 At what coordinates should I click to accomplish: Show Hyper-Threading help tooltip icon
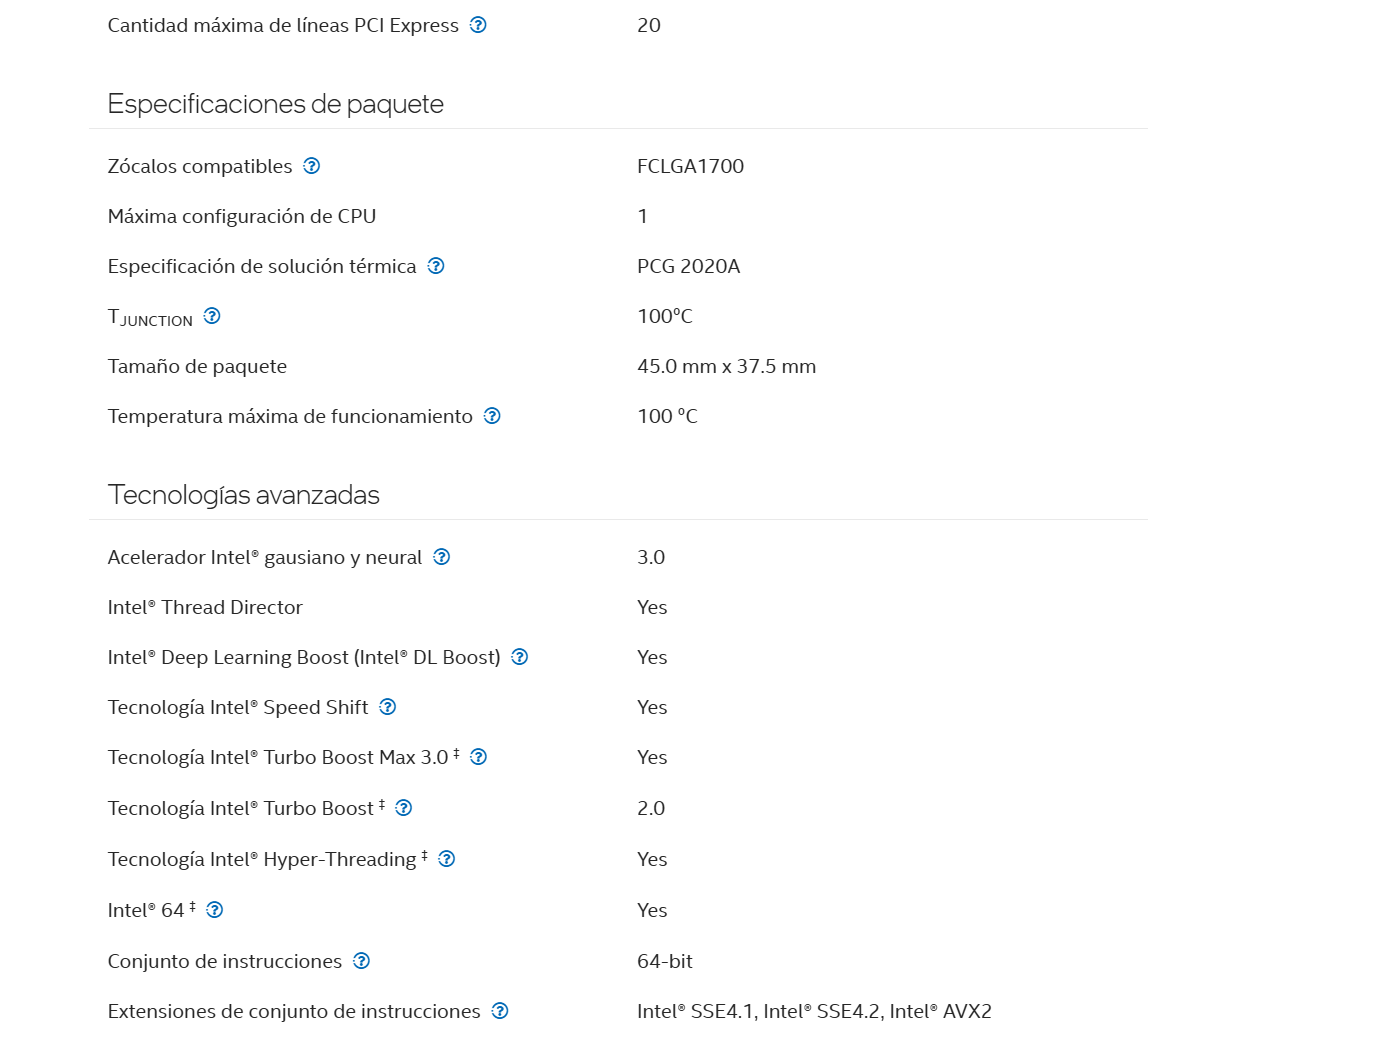pyautogui.click(x=447, y=859)
